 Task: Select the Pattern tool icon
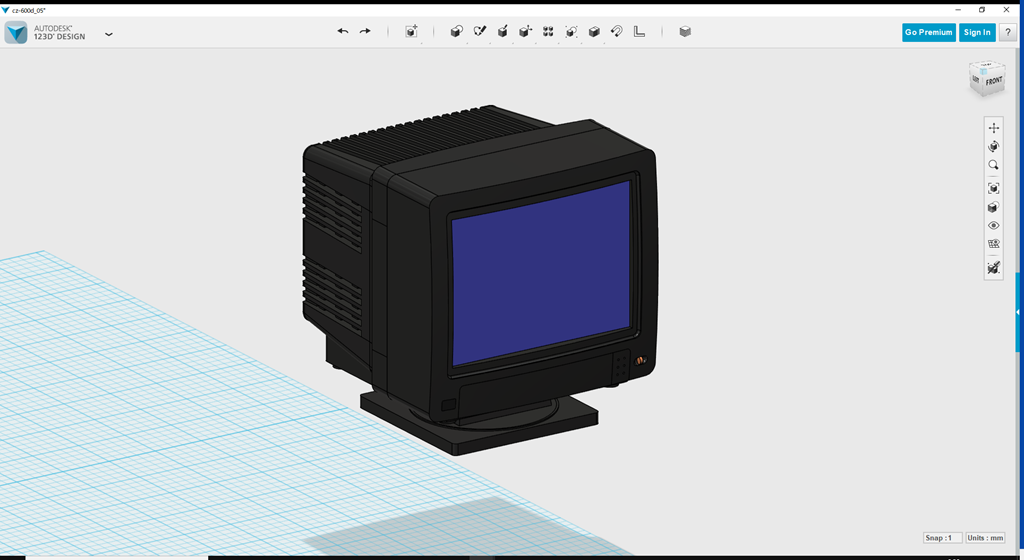coord(548,32)
